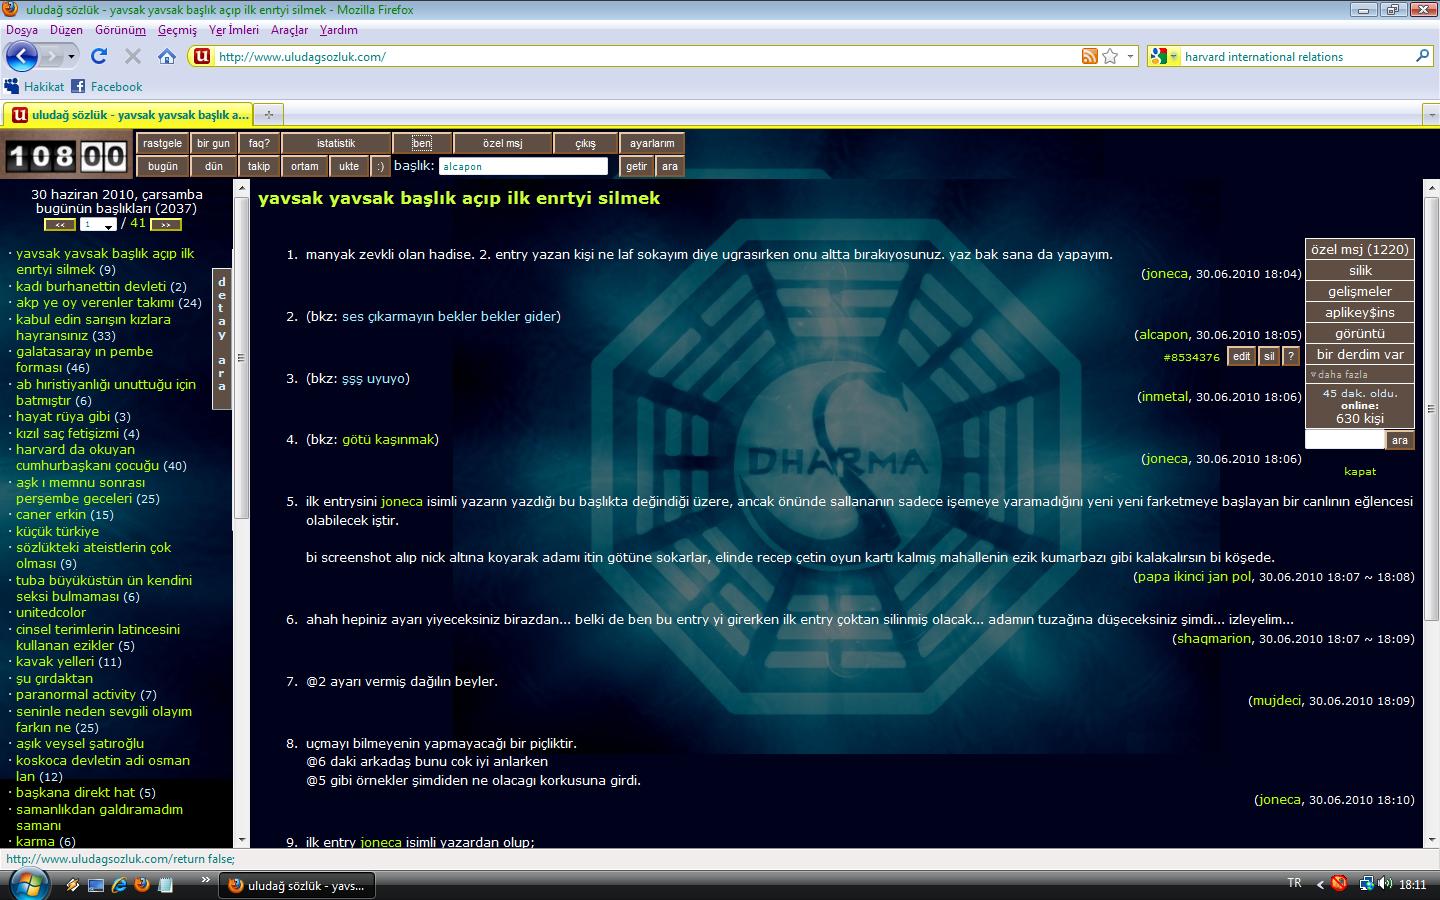Open the address bar history dropdown
The height and width of the screenshot is (900, 1440).
coord(1131,57)
